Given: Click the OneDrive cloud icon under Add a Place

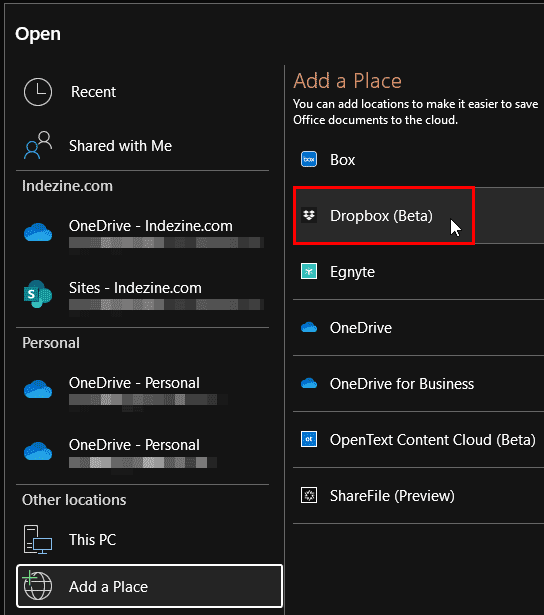Looking at the screenshot, I should [x=309, y=327].
